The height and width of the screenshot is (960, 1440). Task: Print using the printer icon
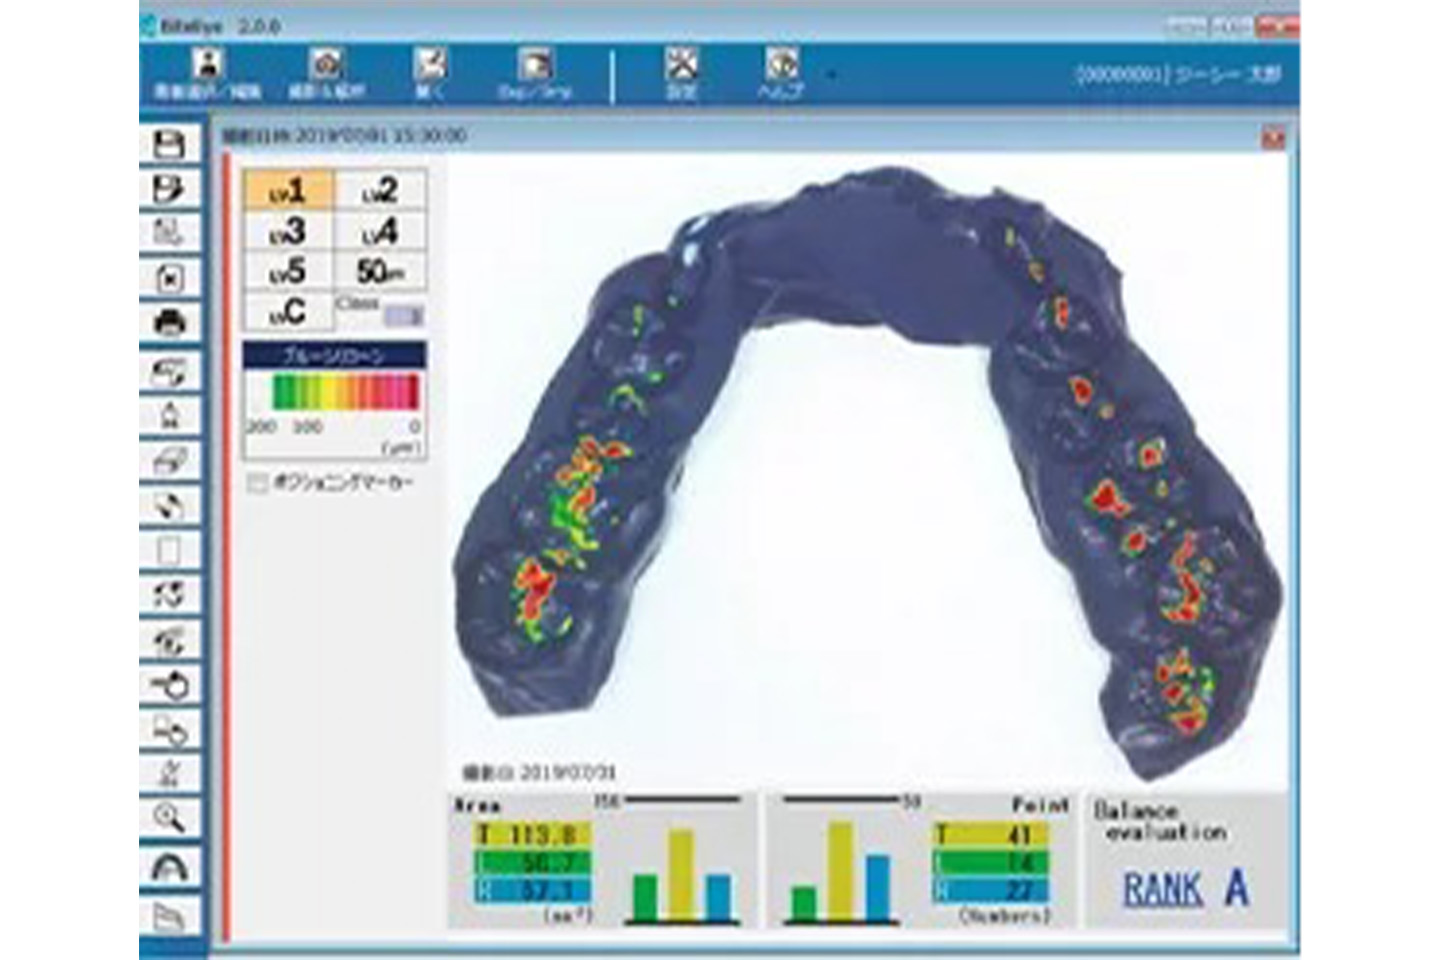pyautogui.click(x=170, y=324)
